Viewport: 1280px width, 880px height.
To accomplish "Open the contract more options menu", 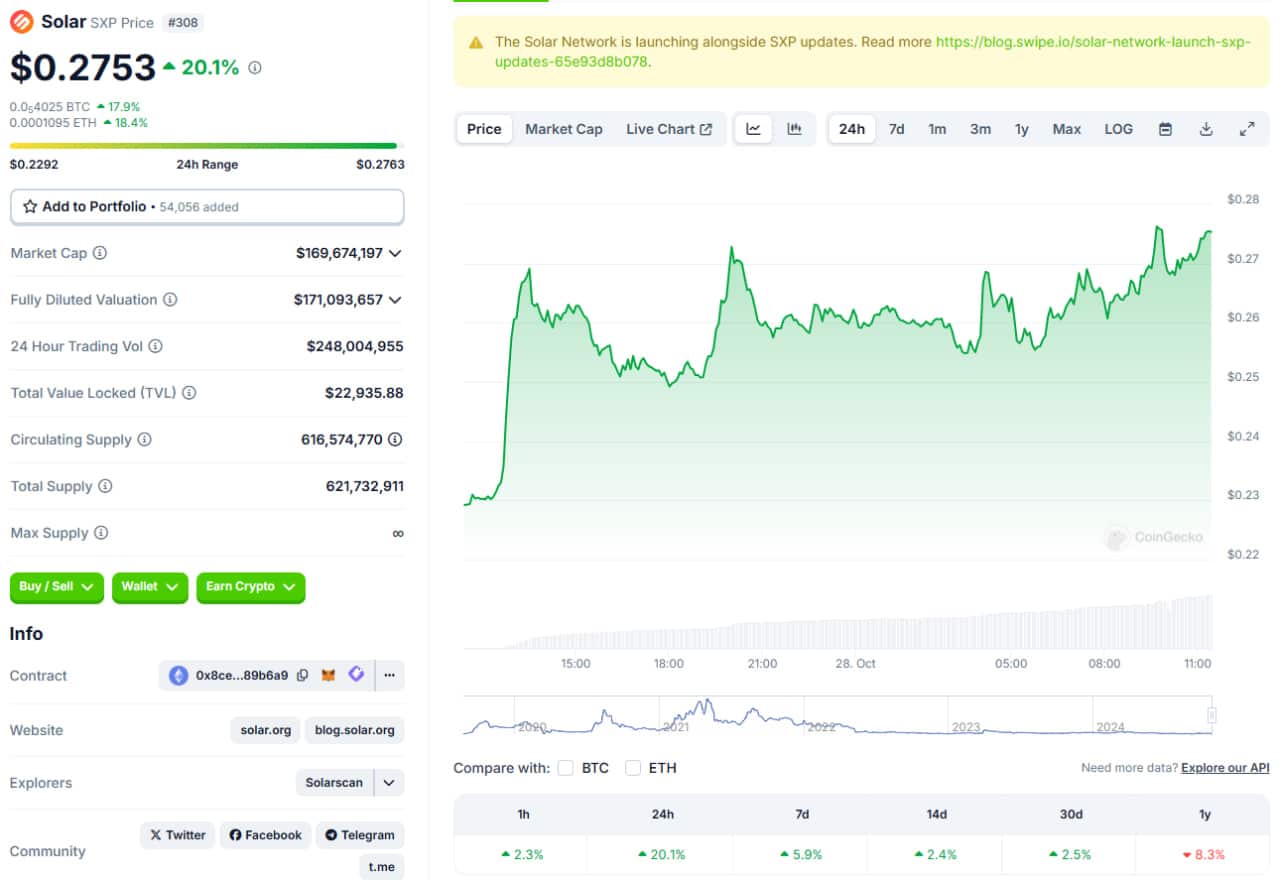I will 390,676.
